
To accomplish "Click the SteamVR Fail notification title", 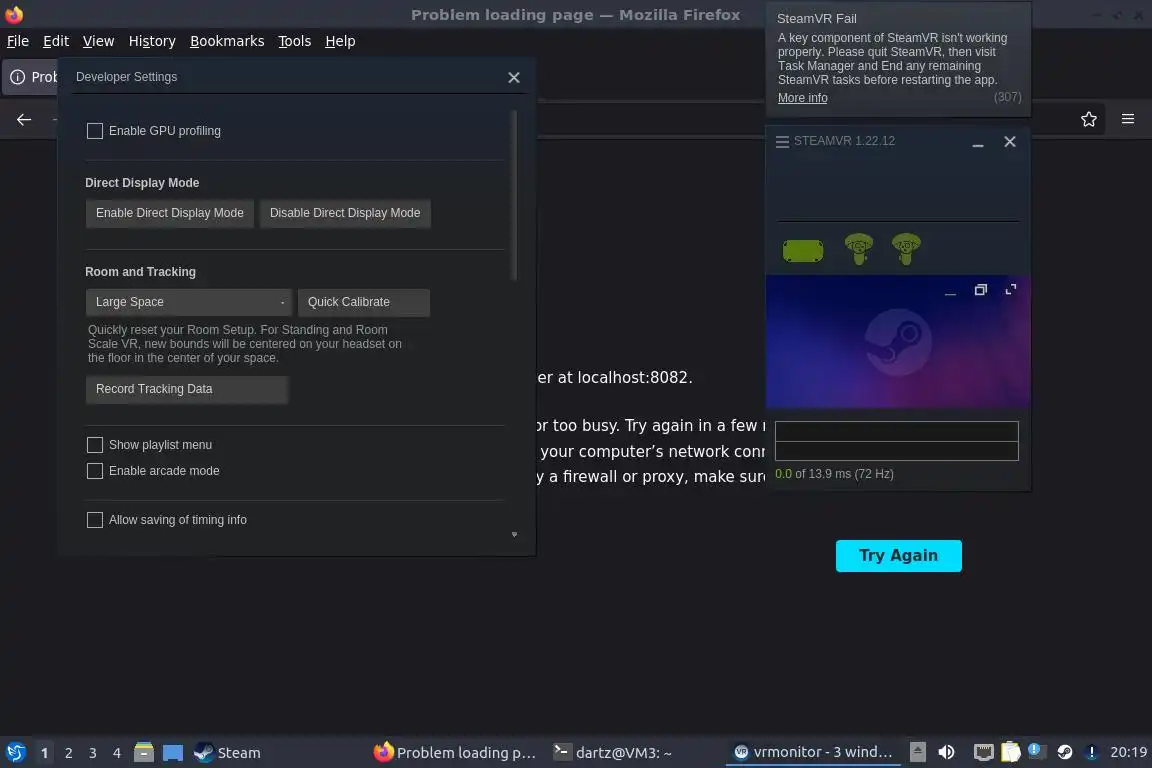I will (816, 18).
